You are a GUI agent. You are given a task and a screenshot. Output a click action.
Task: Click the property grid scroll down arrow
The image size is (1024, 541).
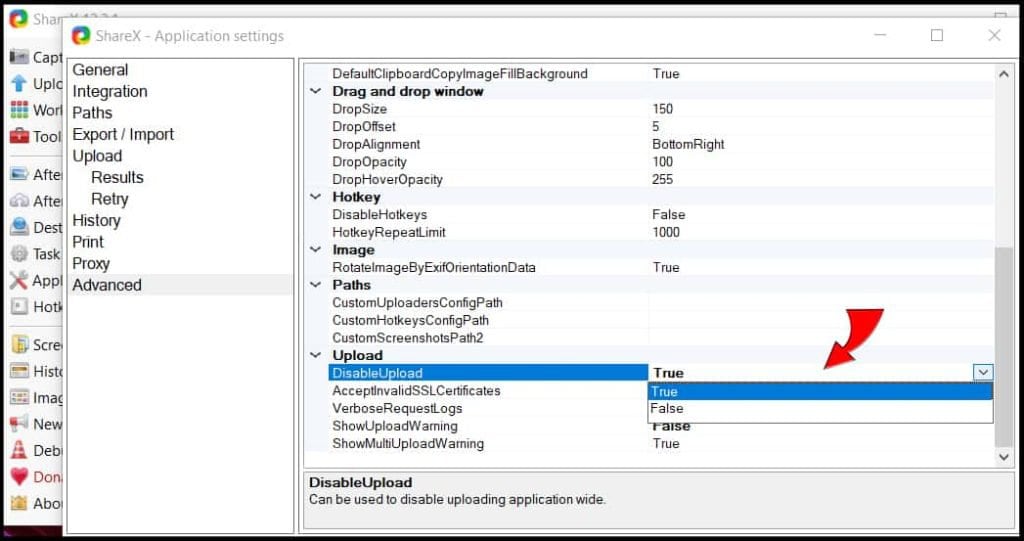point(1004,457)
